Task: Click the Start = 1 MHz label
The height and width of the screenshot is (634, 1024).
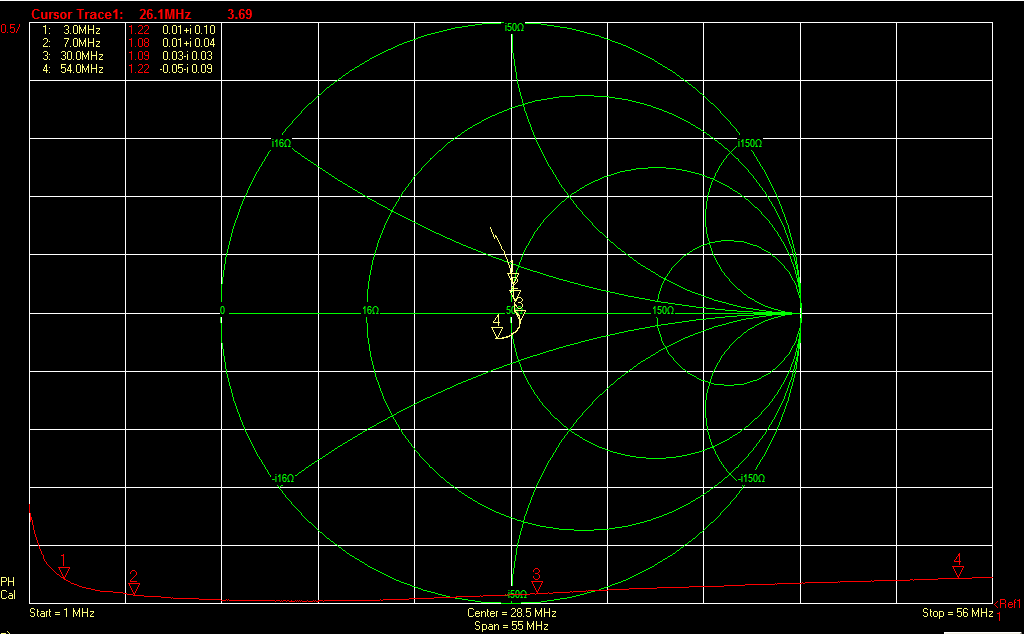Action: coord(62,613)
